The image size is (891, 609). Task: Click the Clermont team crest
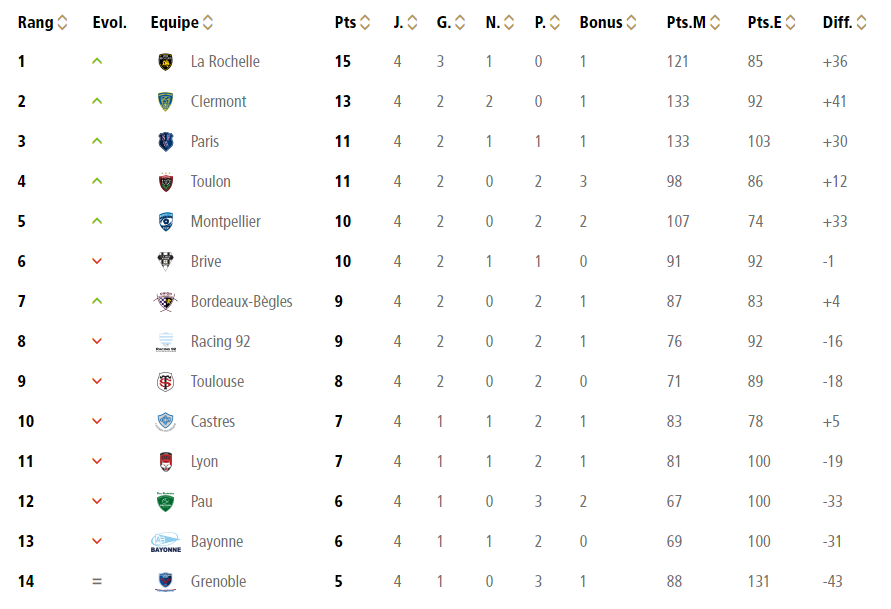(166, 102)
